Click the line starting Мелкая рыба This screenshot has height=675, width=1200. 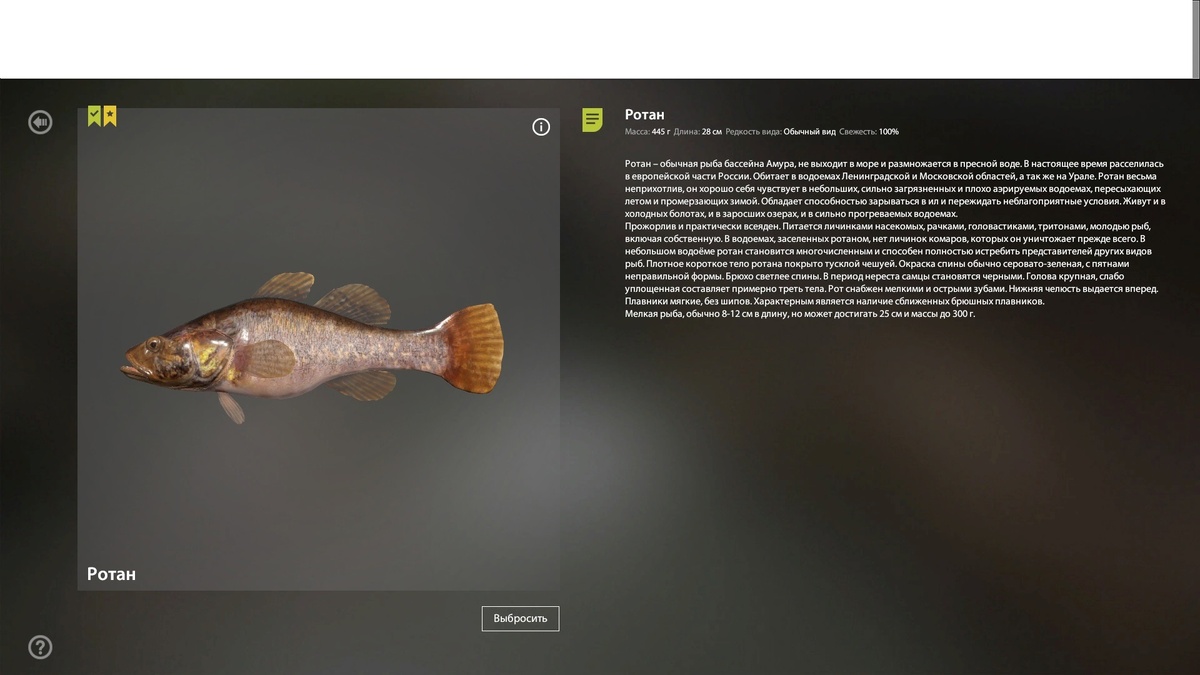pyautogui.click(x=800, y=314)
